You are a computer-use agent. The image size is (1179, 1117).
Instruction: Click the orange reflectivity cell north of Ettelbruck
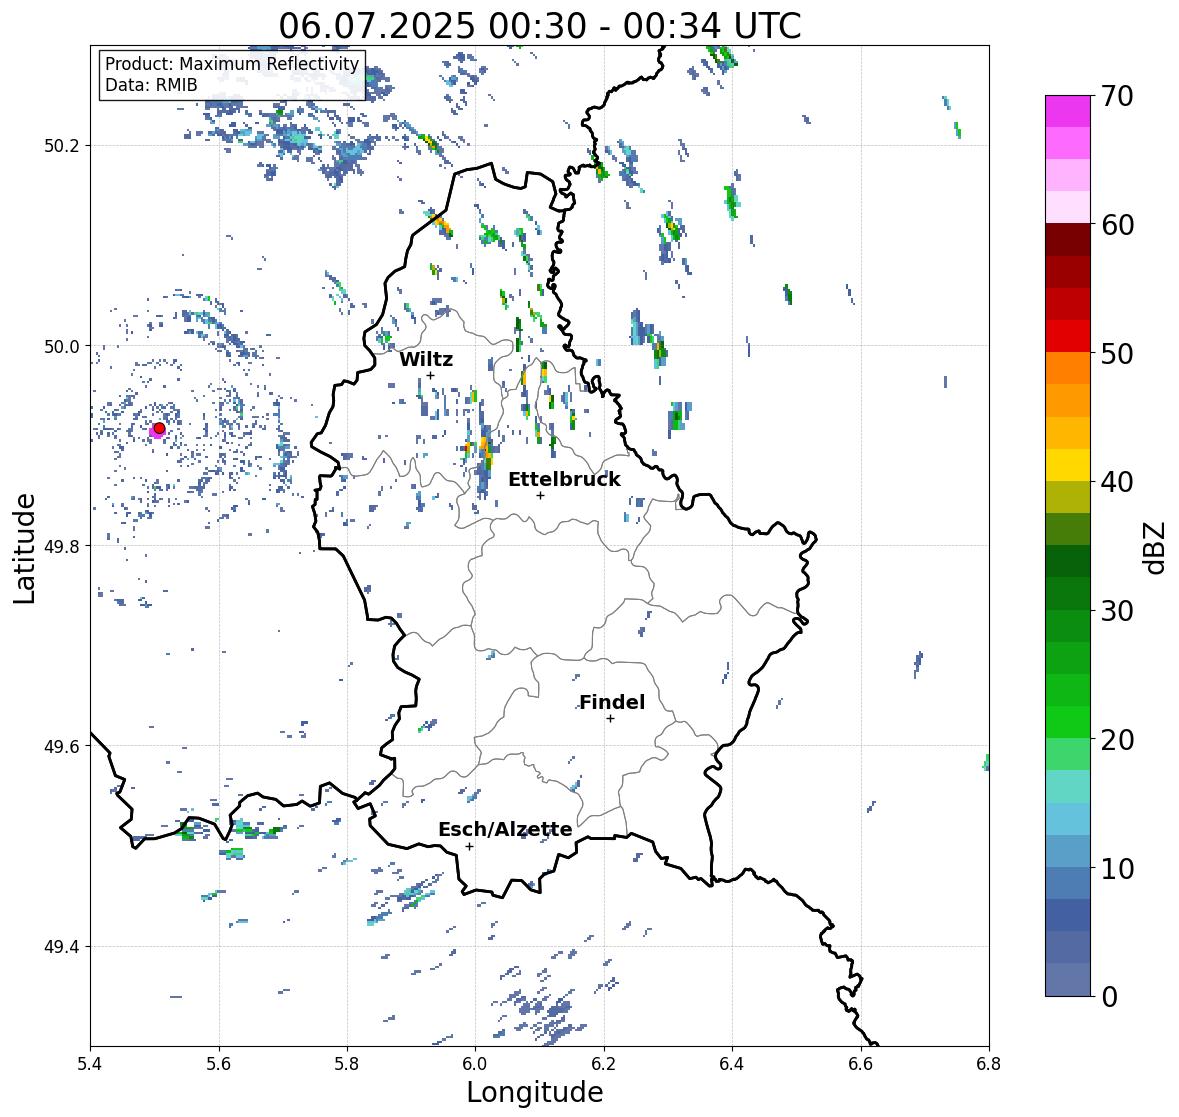[485, 450]
